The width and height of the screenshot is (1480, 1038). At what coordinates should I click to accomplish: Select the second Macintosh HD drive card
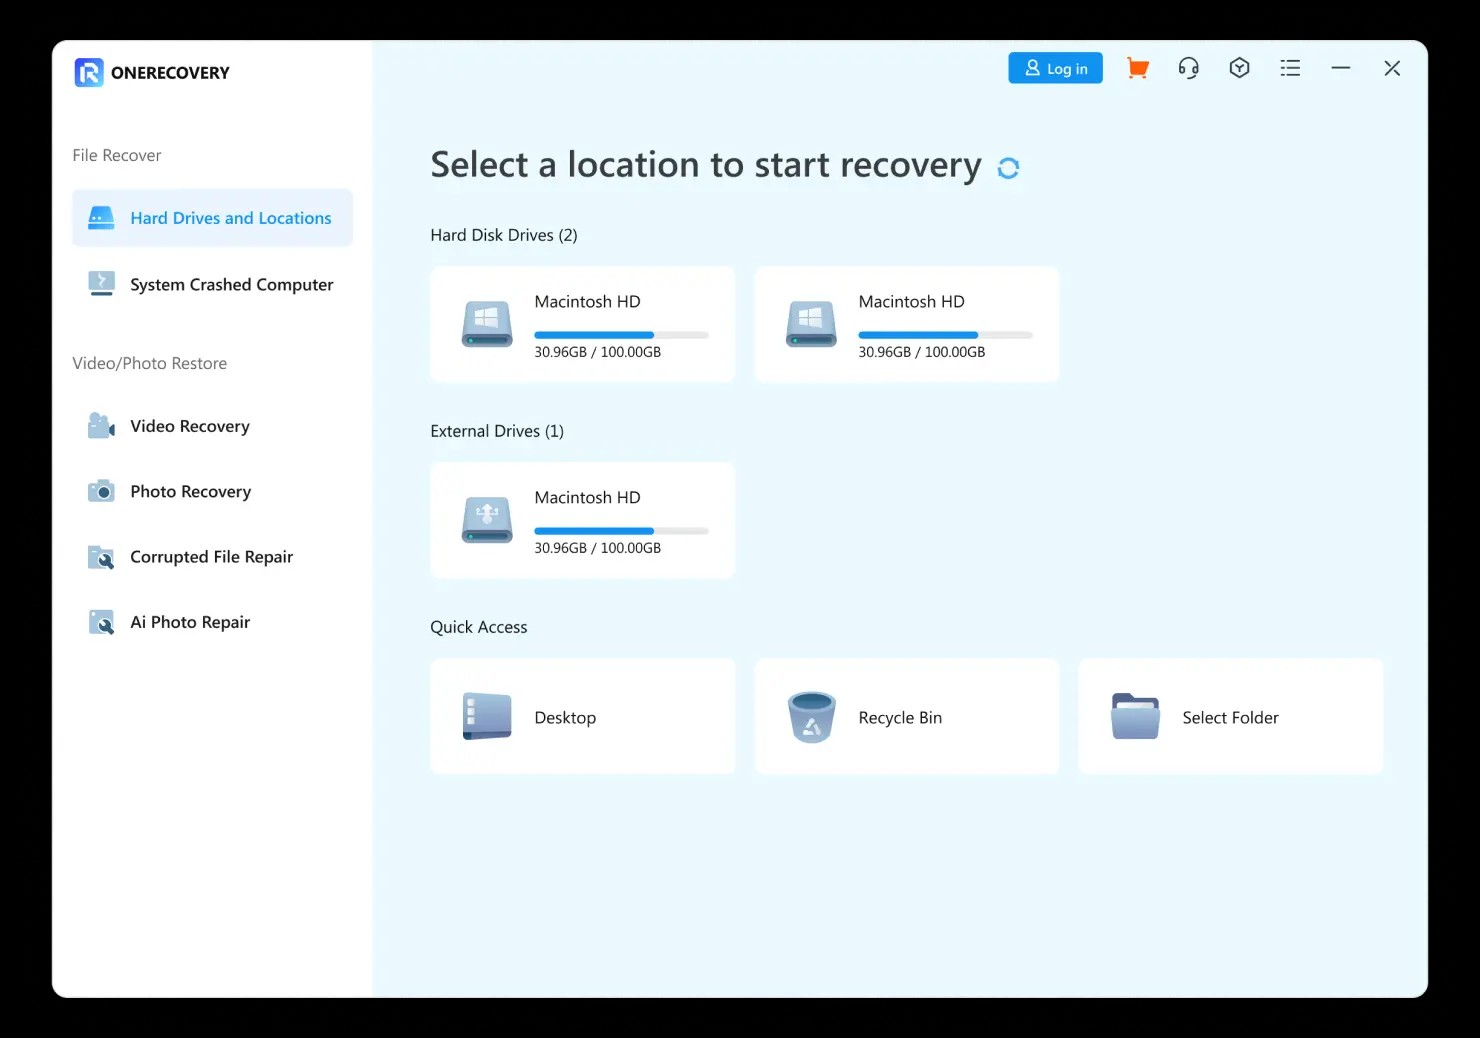tap(906, 324)
